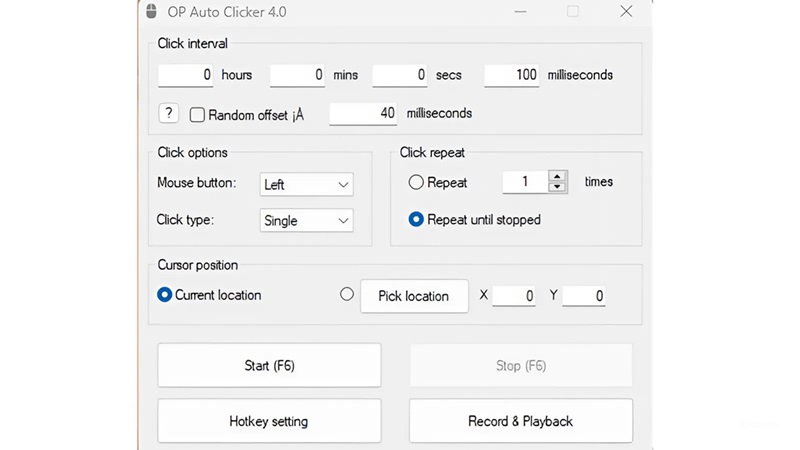The width and height of the screenshot is (800, 450).
Task: Click the Random offset milliseconds field
Action: 363,114
